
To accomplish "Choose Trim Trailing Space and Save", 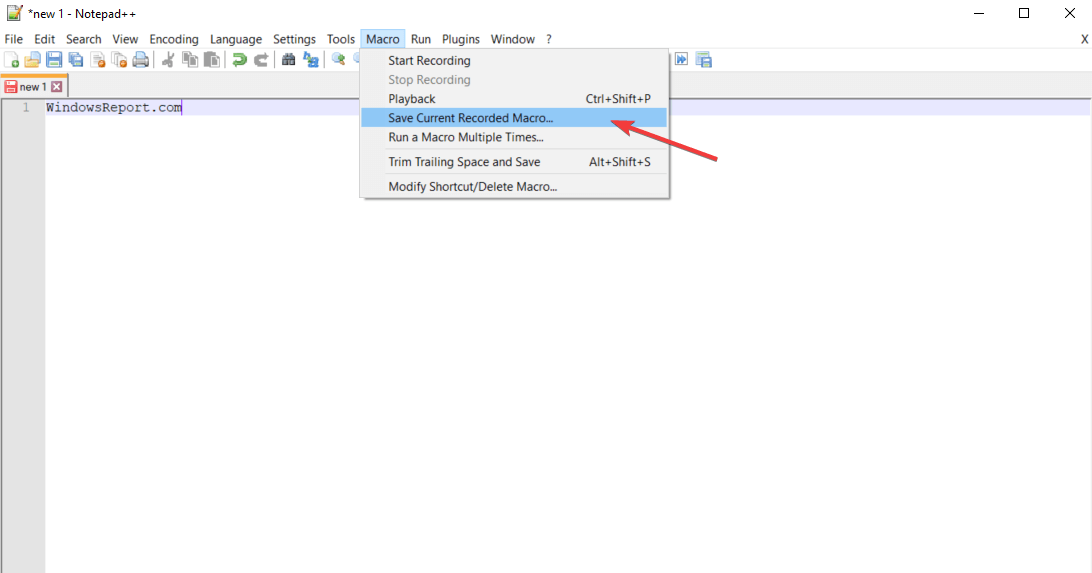I will coord(514,162).
